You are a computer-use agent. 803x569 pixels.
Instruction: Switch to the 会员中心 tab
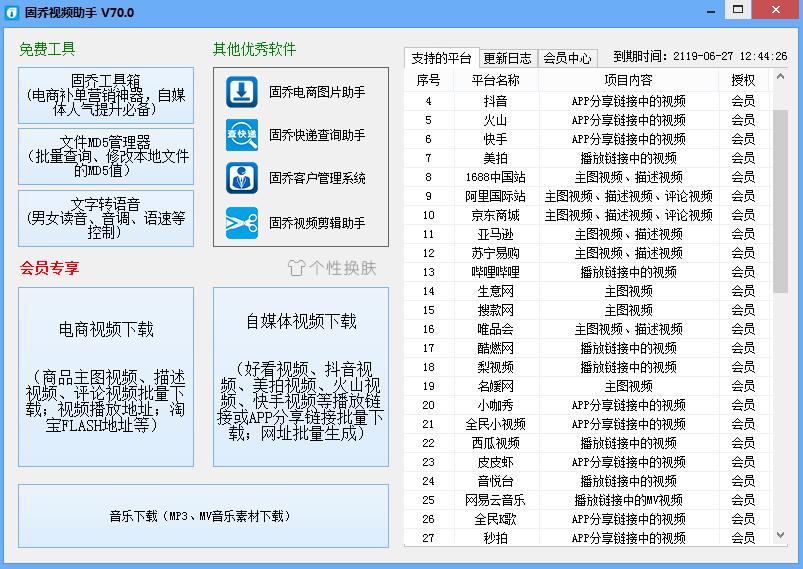567,58
